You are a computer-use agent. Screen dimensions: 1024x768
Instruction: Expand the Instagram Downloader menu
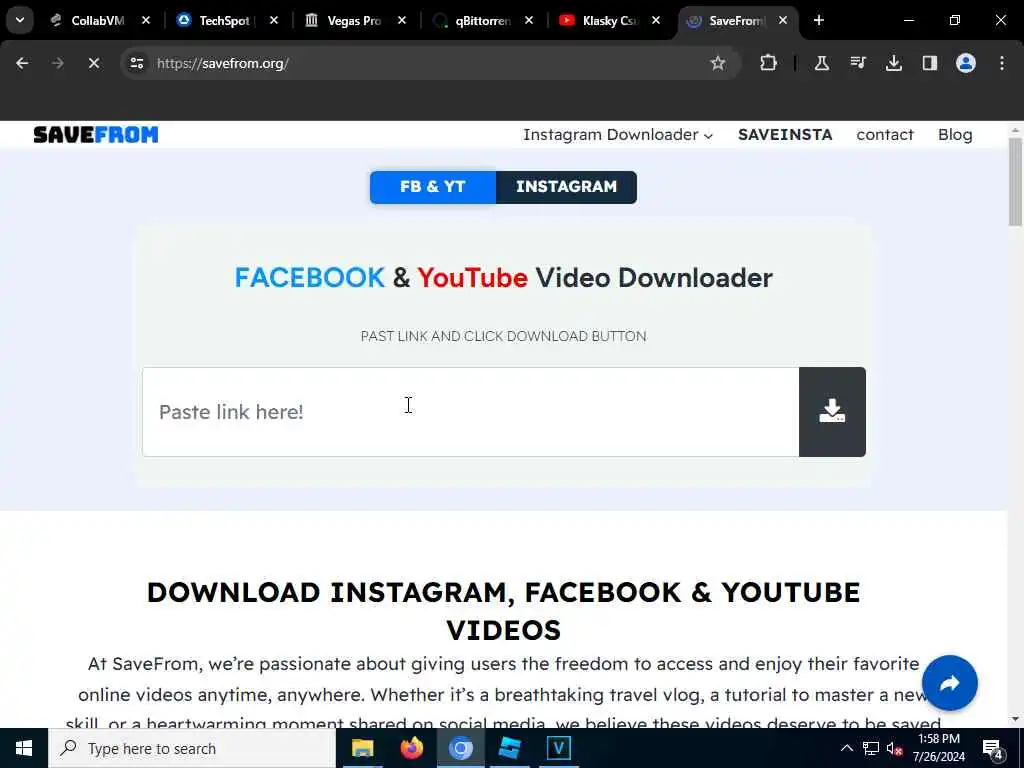[x=618, y=135]
